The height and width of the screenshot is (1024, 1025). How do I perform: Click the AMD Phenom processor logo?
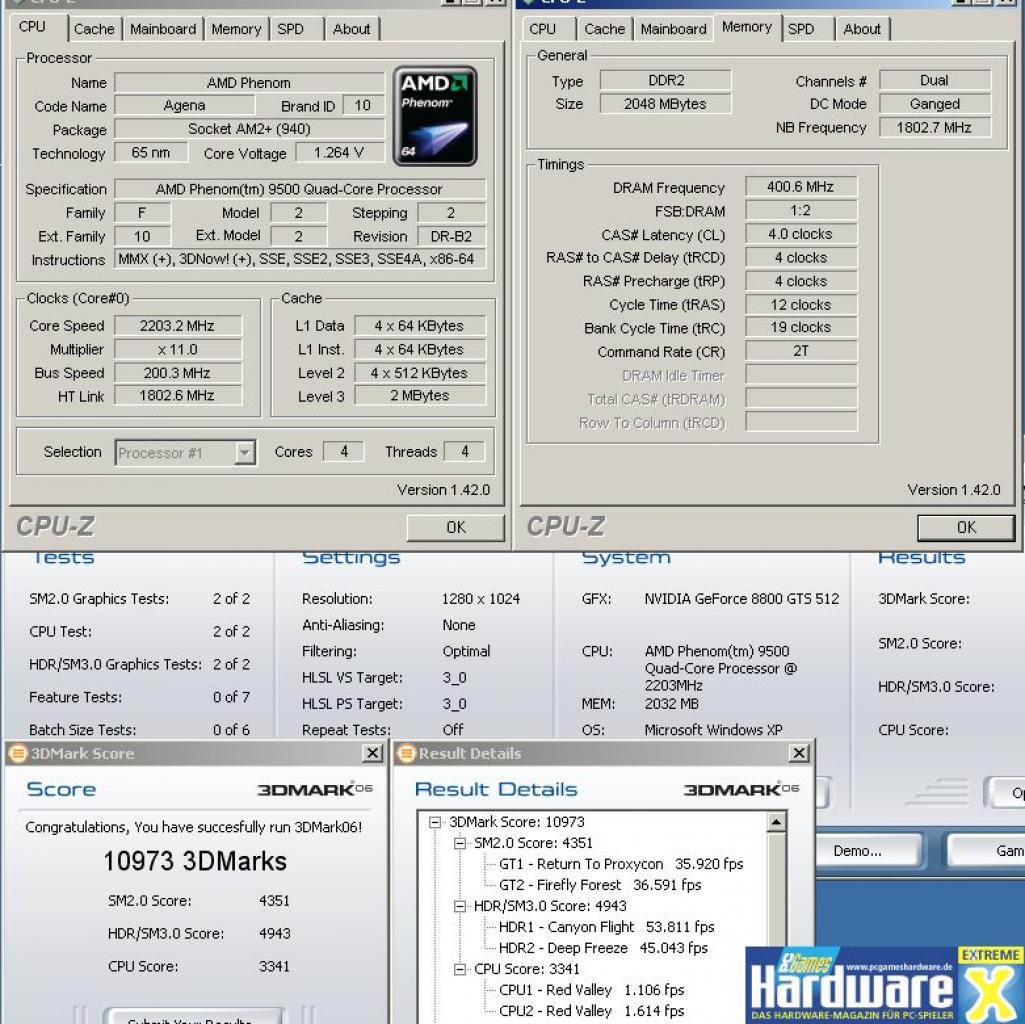coord(435,116)
